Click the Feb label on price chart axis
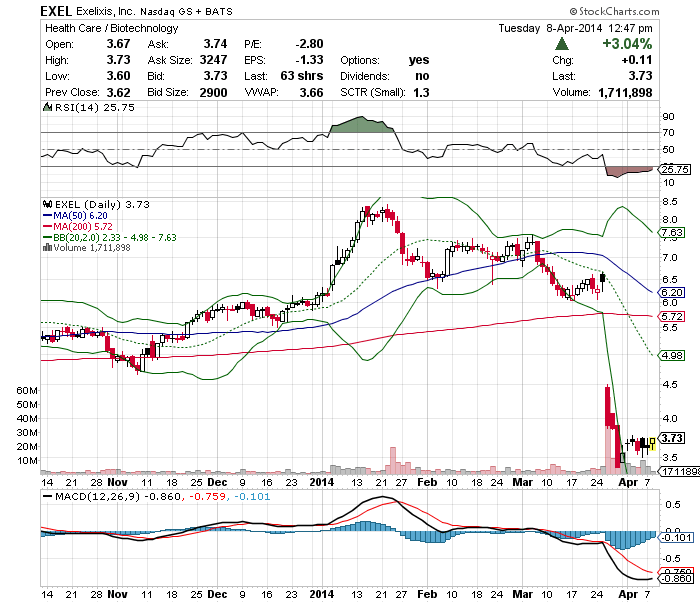 point(427,482)
